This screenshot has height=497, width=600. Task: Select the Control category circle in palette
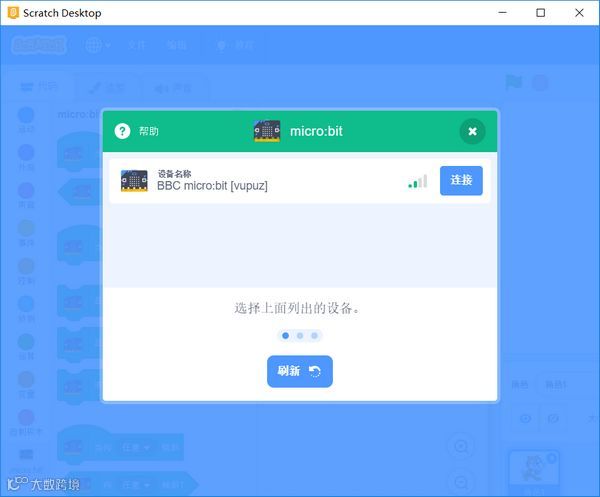[x=26, y=266]
